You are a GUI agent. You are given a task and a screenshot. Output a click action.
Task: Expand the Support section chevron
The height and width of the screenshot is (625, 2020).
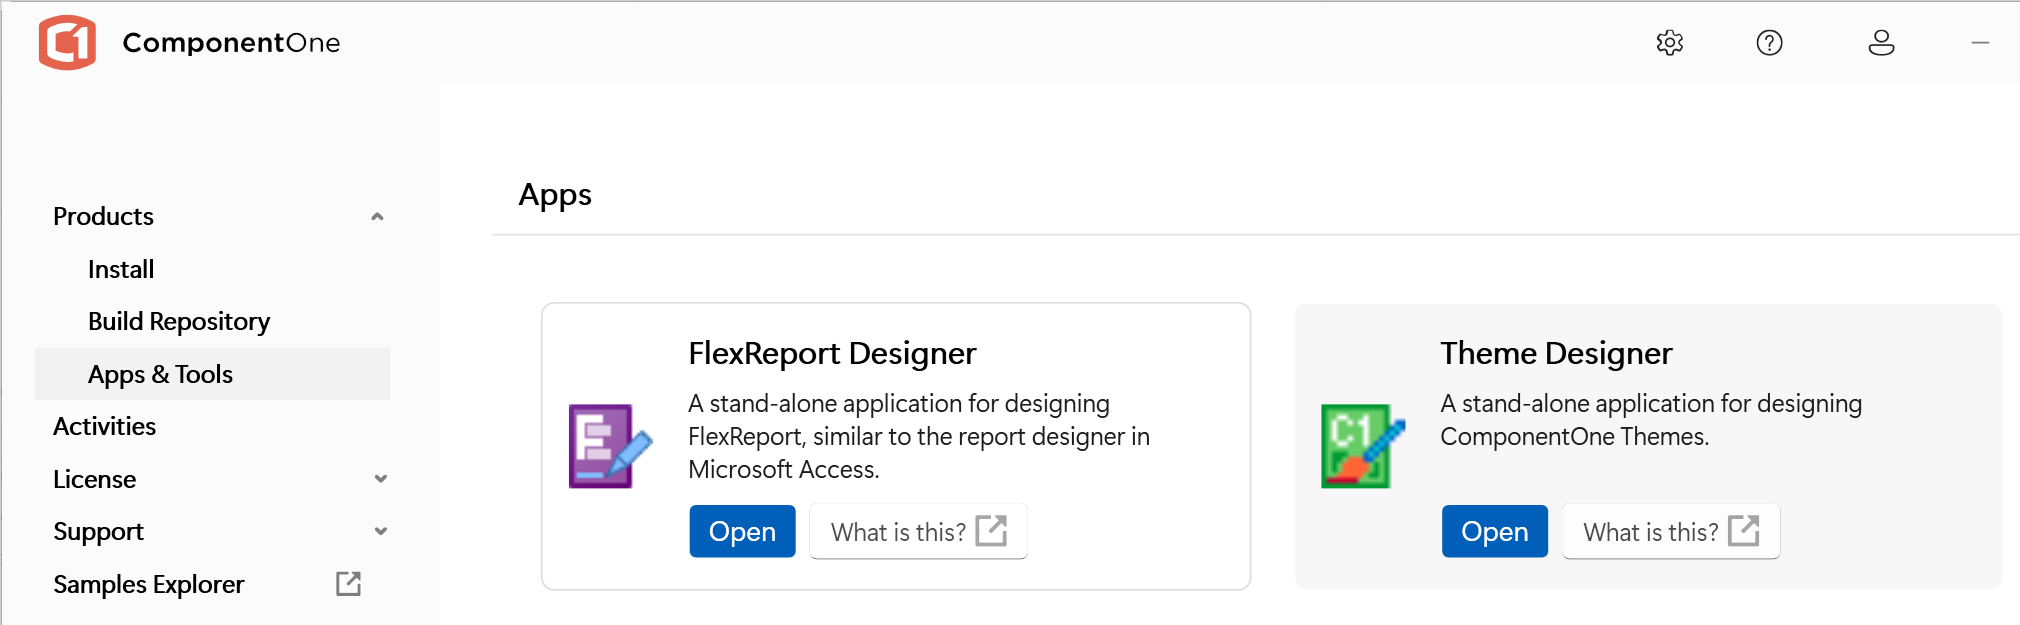pos(380,531)
